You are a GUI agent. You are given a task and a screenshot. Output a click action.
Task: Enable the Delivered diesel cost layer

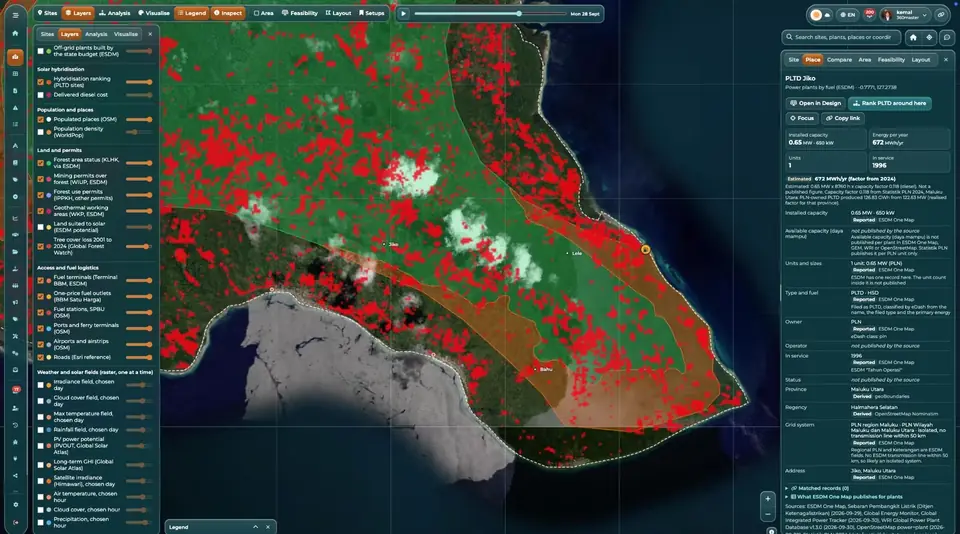point(41,95)
